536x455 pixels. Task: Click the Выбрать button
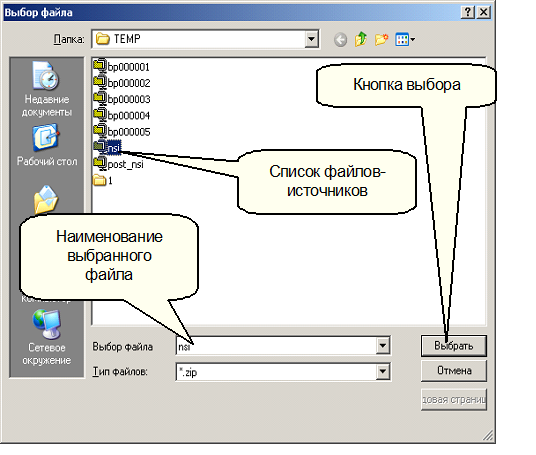tap(454, 346)
